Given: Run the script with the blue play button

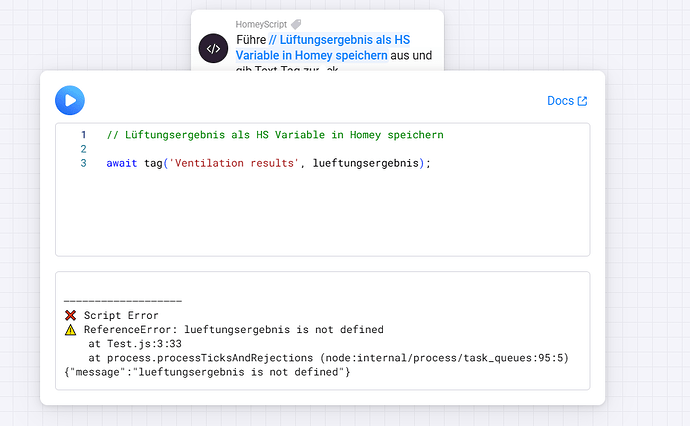Looking at the screenshot, I should click(70, 100).
